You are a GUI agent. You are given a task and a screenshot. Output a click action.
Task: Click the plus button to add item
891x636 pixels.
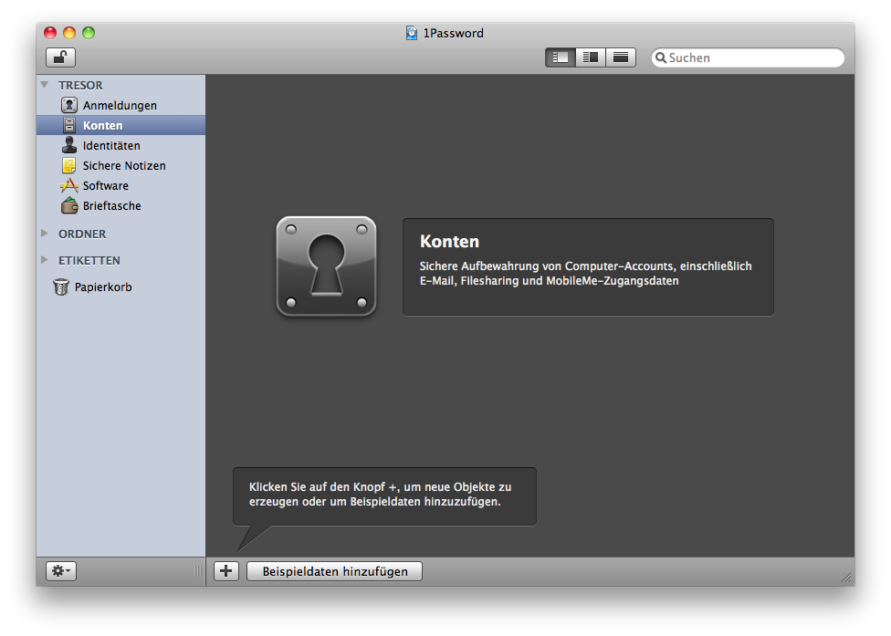pos(226,571)
